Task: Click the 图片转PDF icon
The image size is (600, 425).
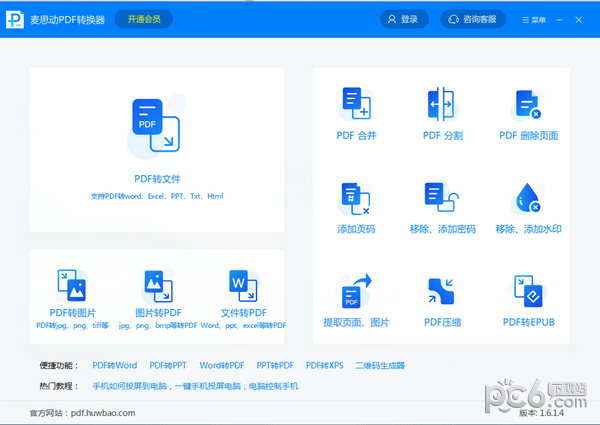Action: (158, 286)
